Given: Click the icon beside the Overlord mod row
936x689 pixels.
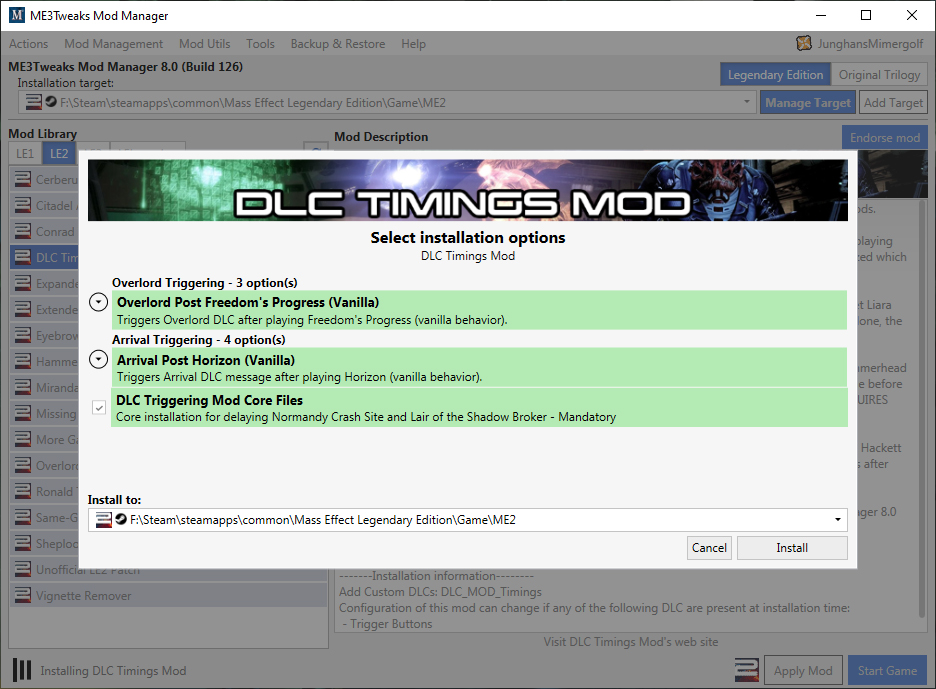Looking at the screenshot, I should (23, 465).
